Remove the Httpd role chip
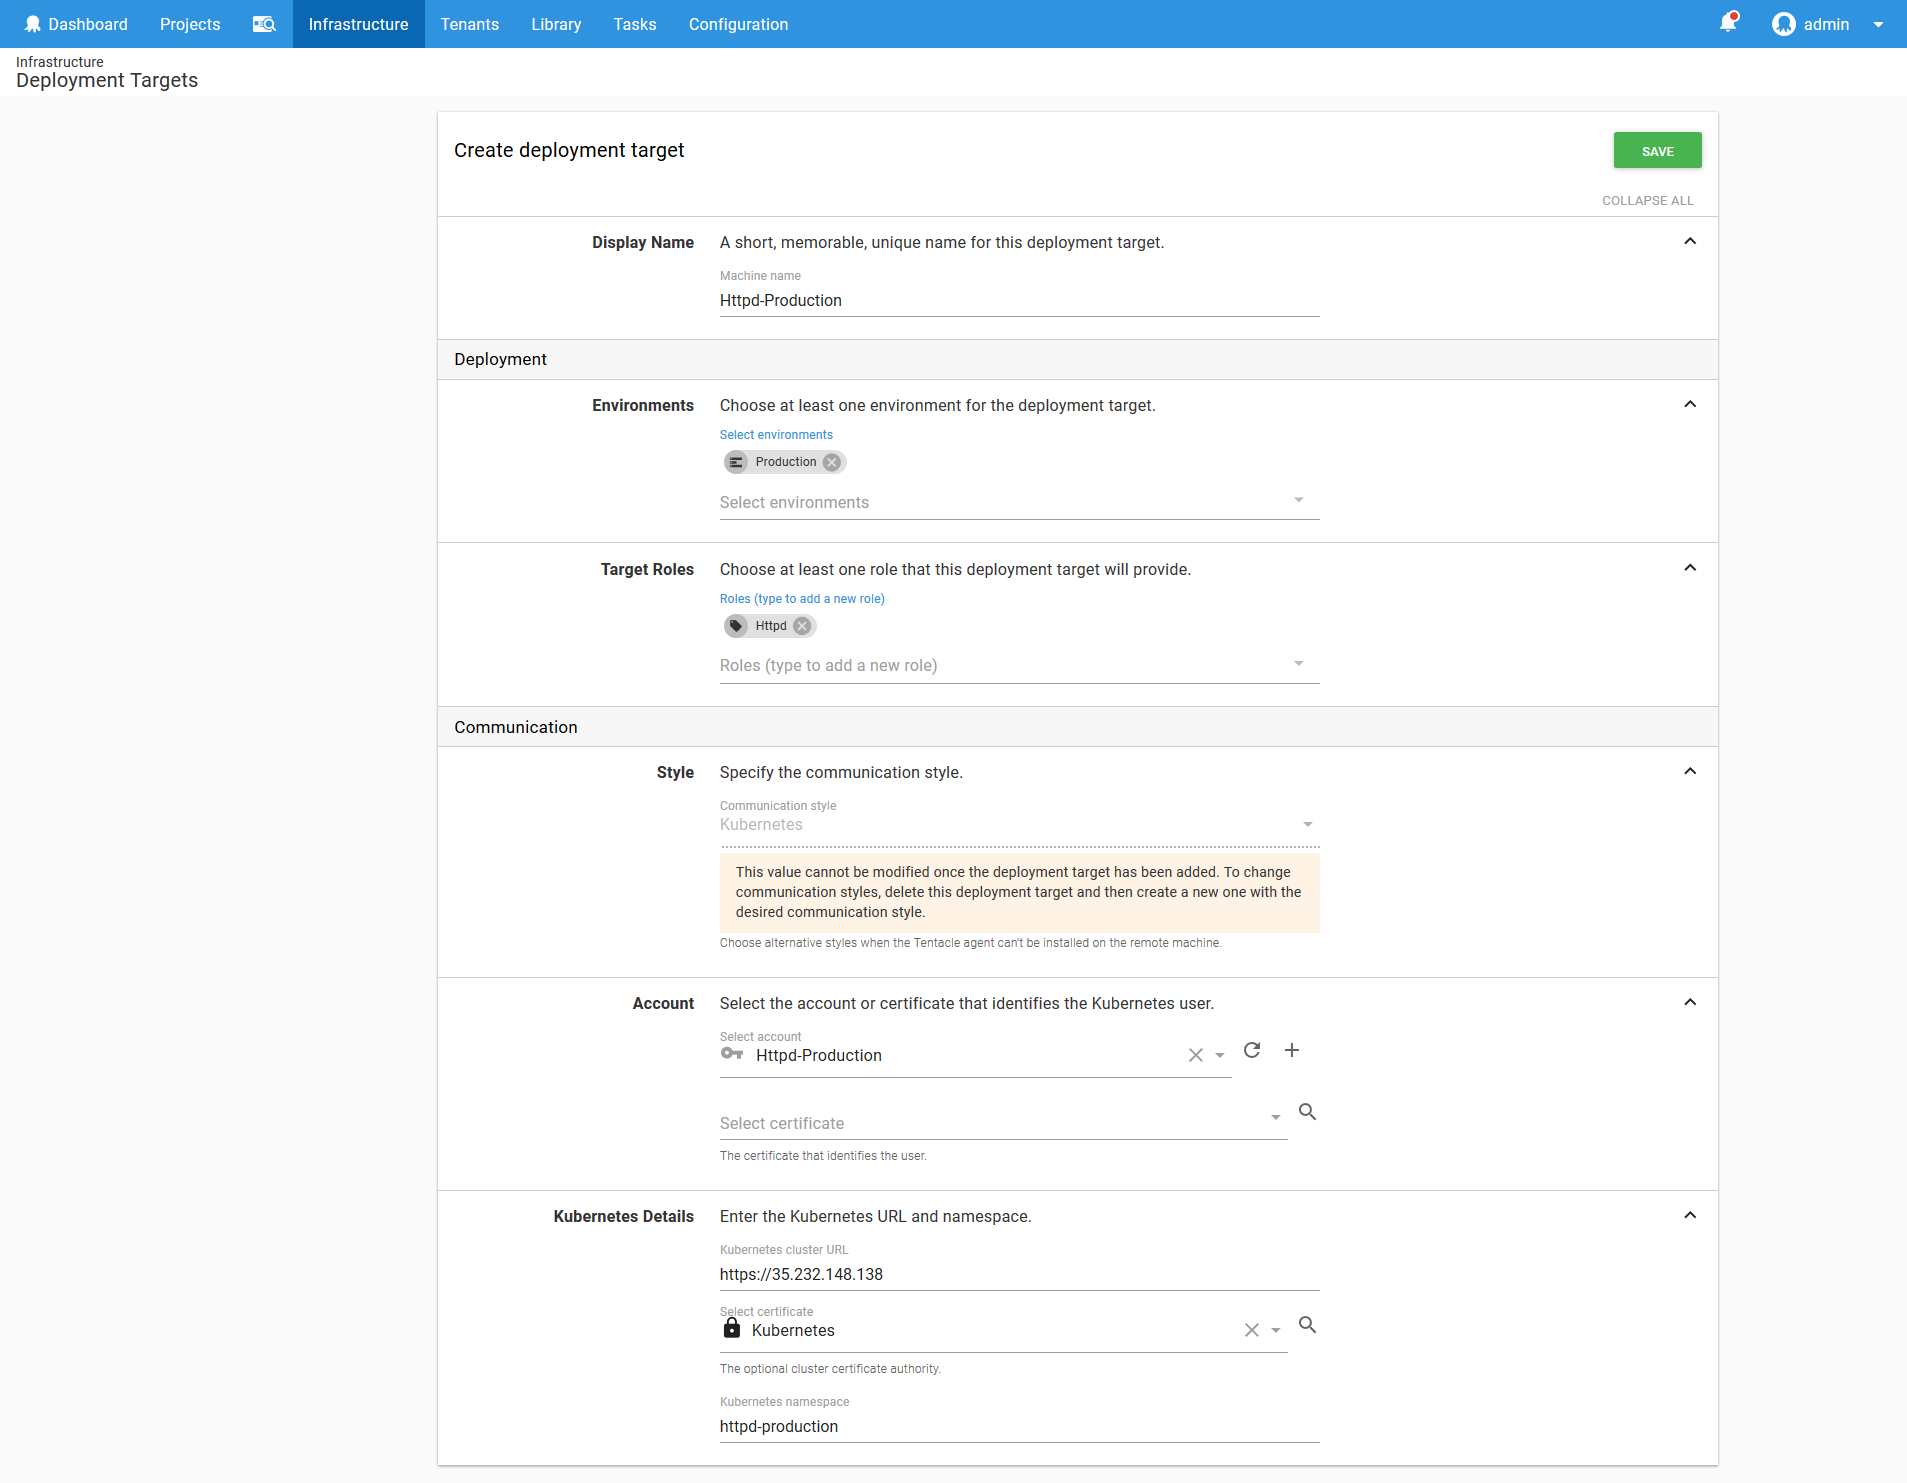Image resolution: width=1907 pixels, height=1483 pixels. coord(802,626)
